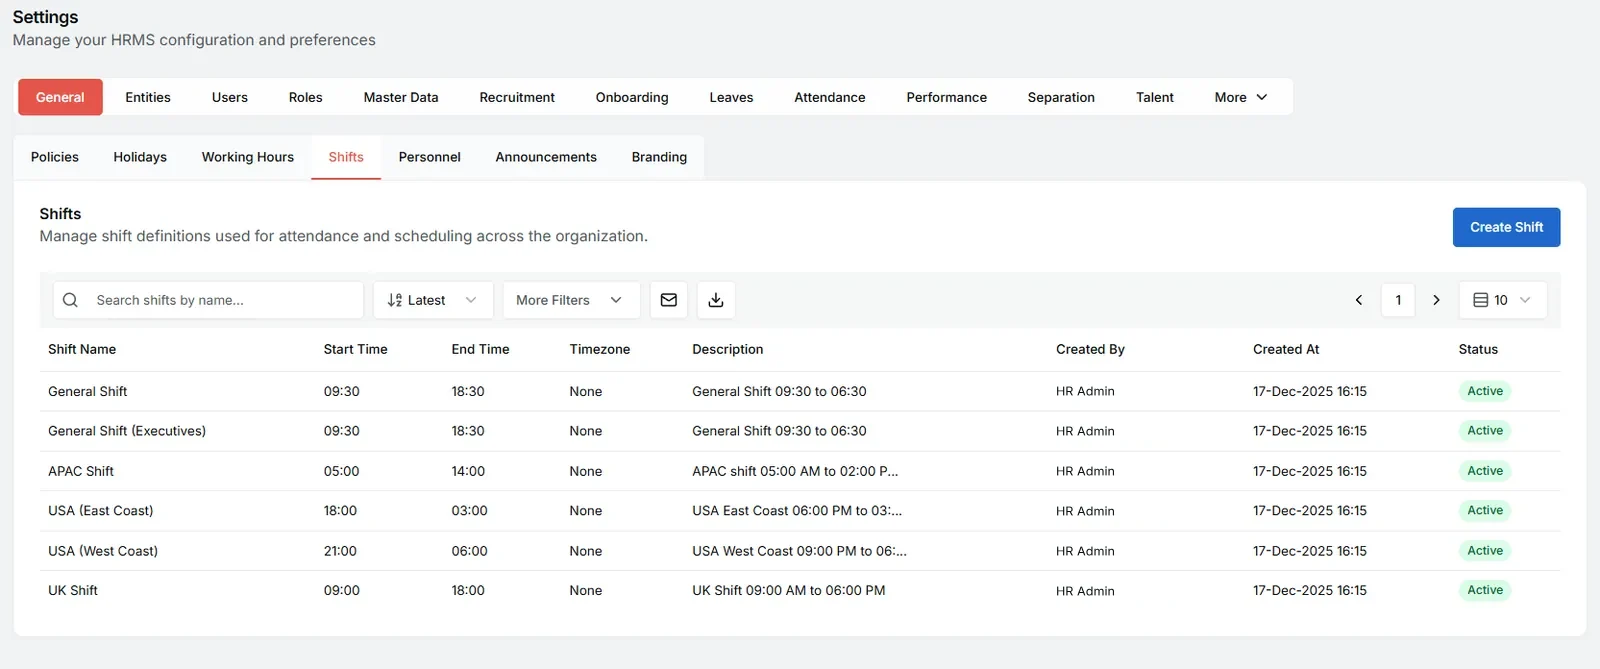Click the search shifts by name field

click(208, 300)
